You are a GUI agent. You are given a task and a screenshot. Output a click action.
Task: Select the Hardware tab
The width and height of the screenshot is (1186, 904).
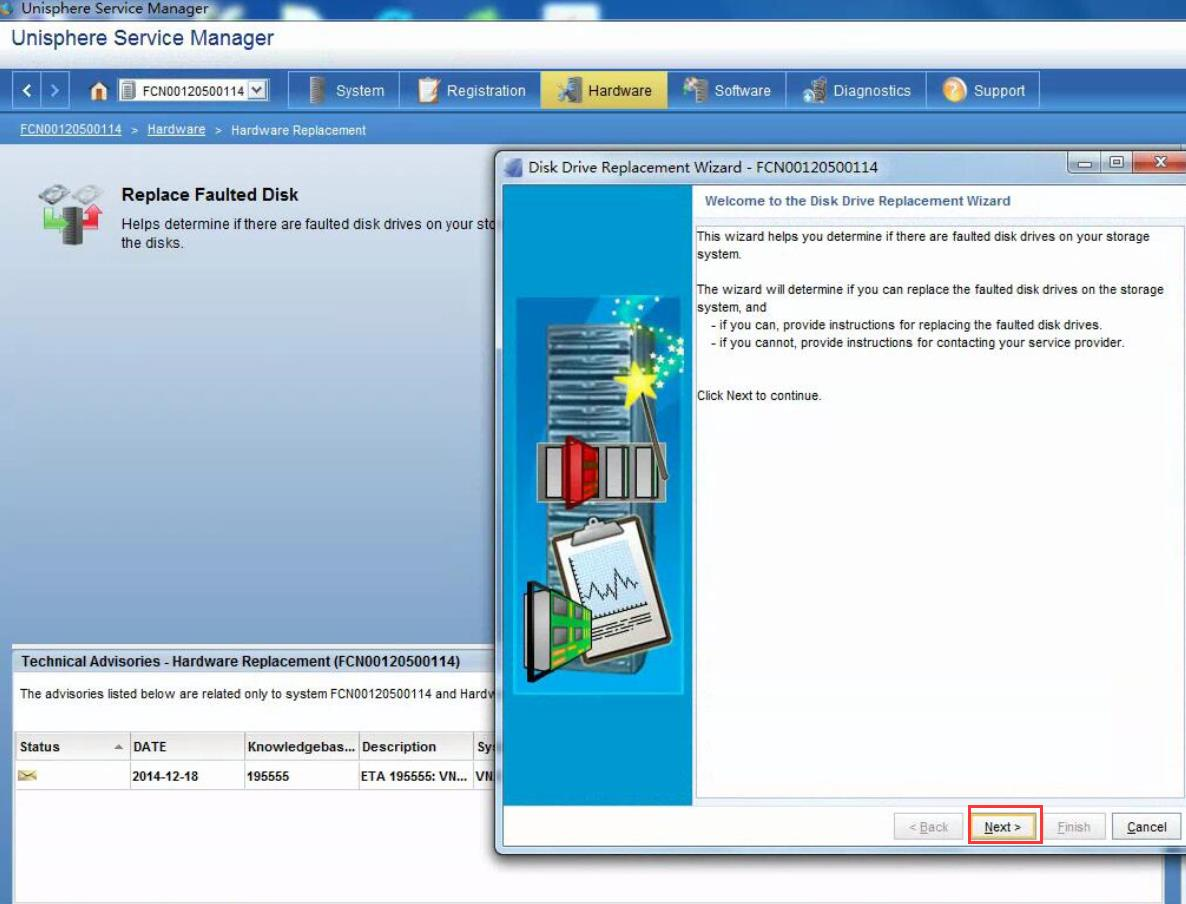pyautogui.click(x=604, y=90)
